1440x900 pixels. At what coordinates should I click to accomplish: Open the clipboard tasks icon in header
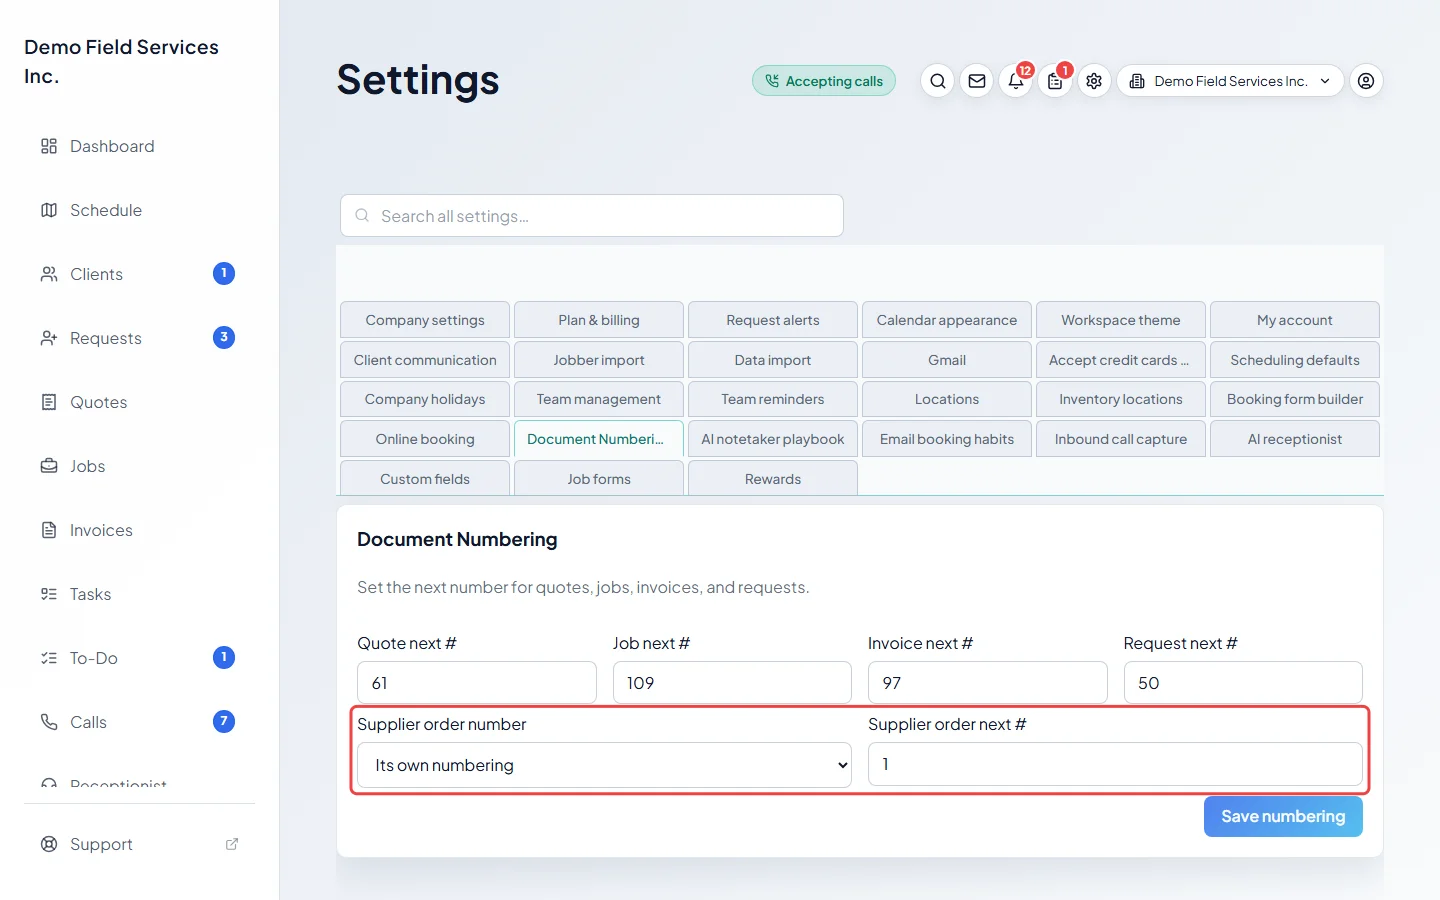coord(1055,81)
